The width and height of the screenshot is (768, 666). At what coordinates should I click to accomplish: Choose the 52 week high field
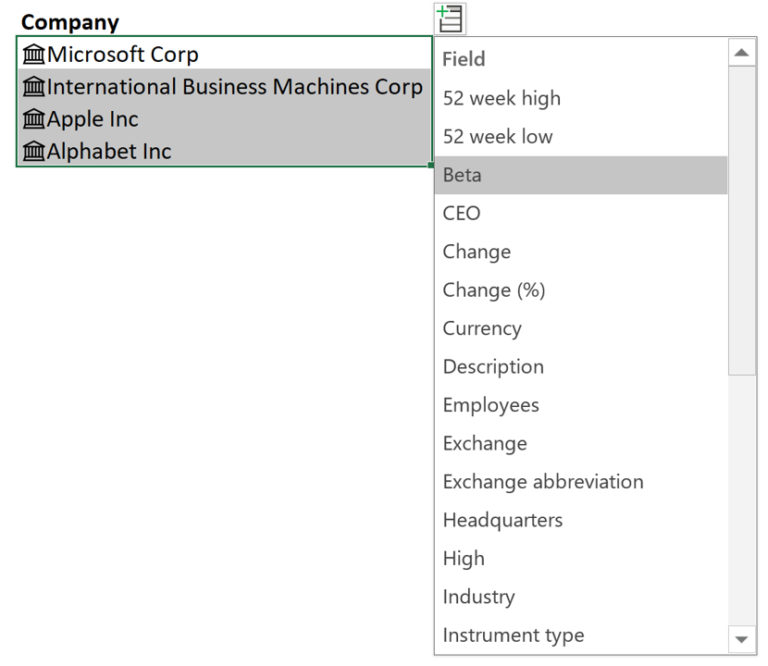(x=501, y=98)
